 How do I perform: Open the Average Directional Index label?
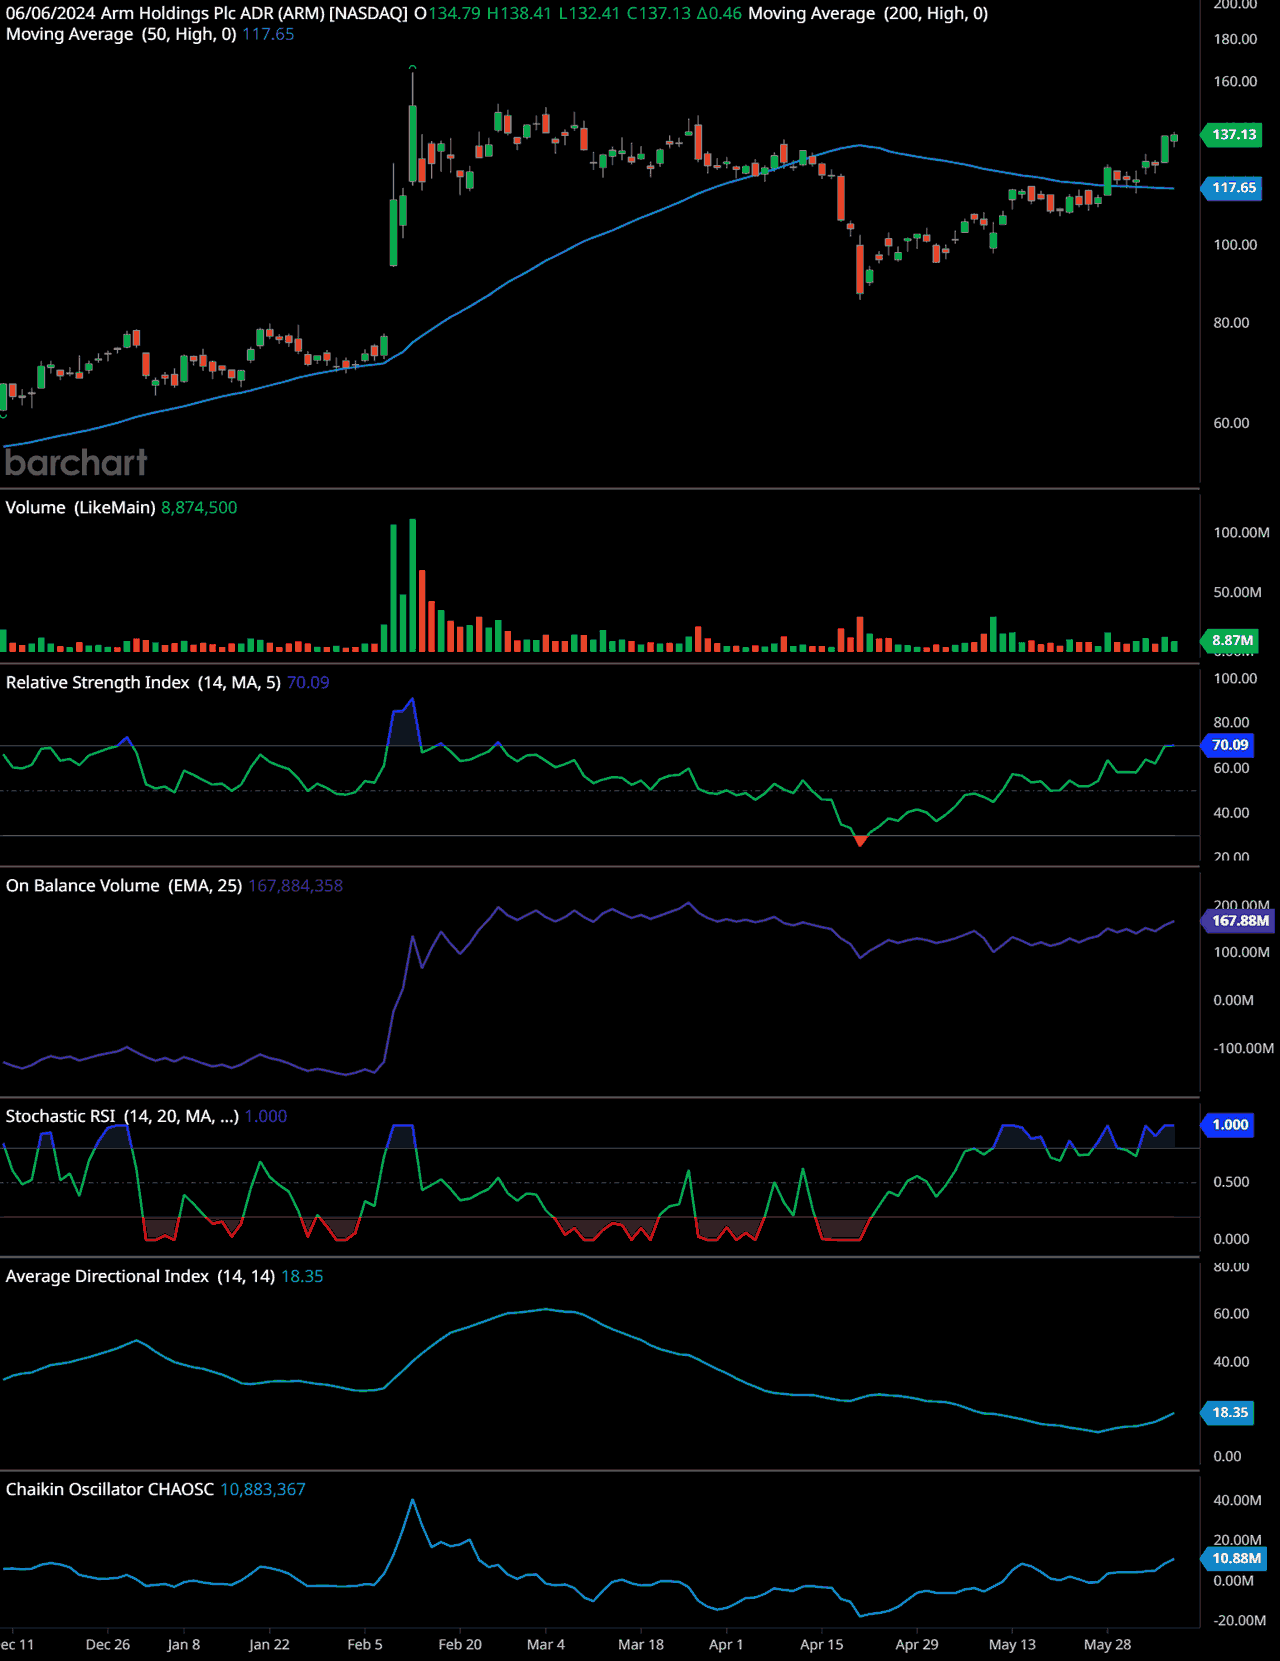[139, 1276]
